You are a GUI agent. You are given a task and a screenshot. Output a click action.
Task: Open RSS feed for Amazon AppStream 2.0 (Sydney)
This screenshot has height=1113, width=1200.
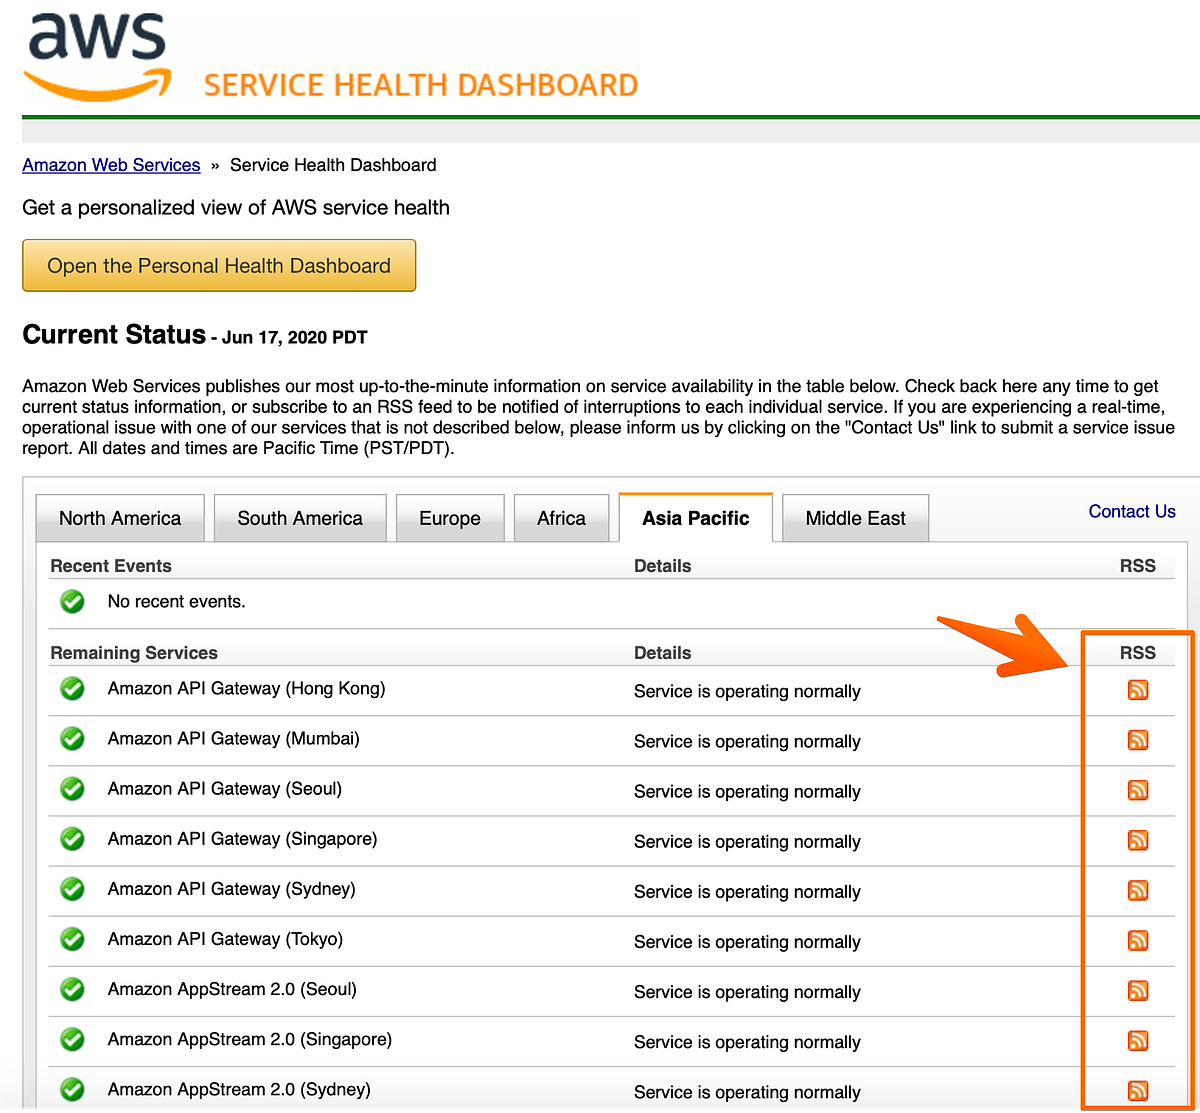click(1138, 1090)
